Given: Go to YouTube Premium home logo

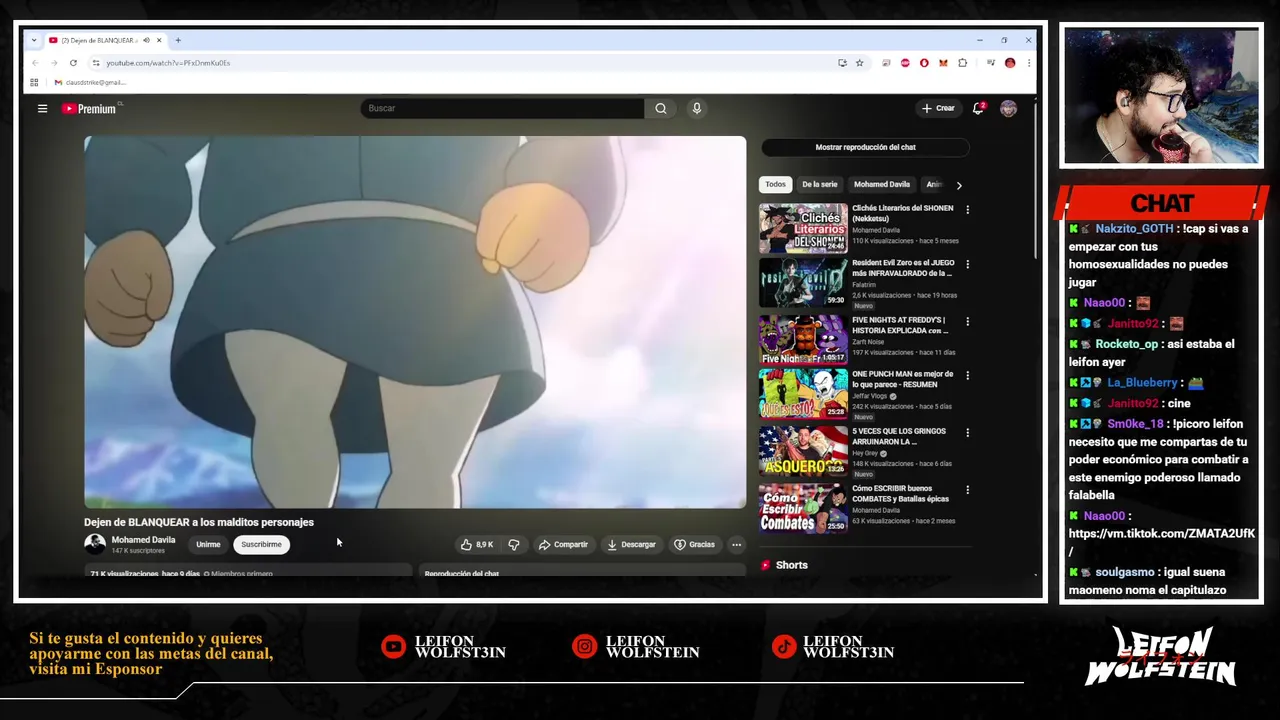Looking at the screenshot, I should click(90, 108).
